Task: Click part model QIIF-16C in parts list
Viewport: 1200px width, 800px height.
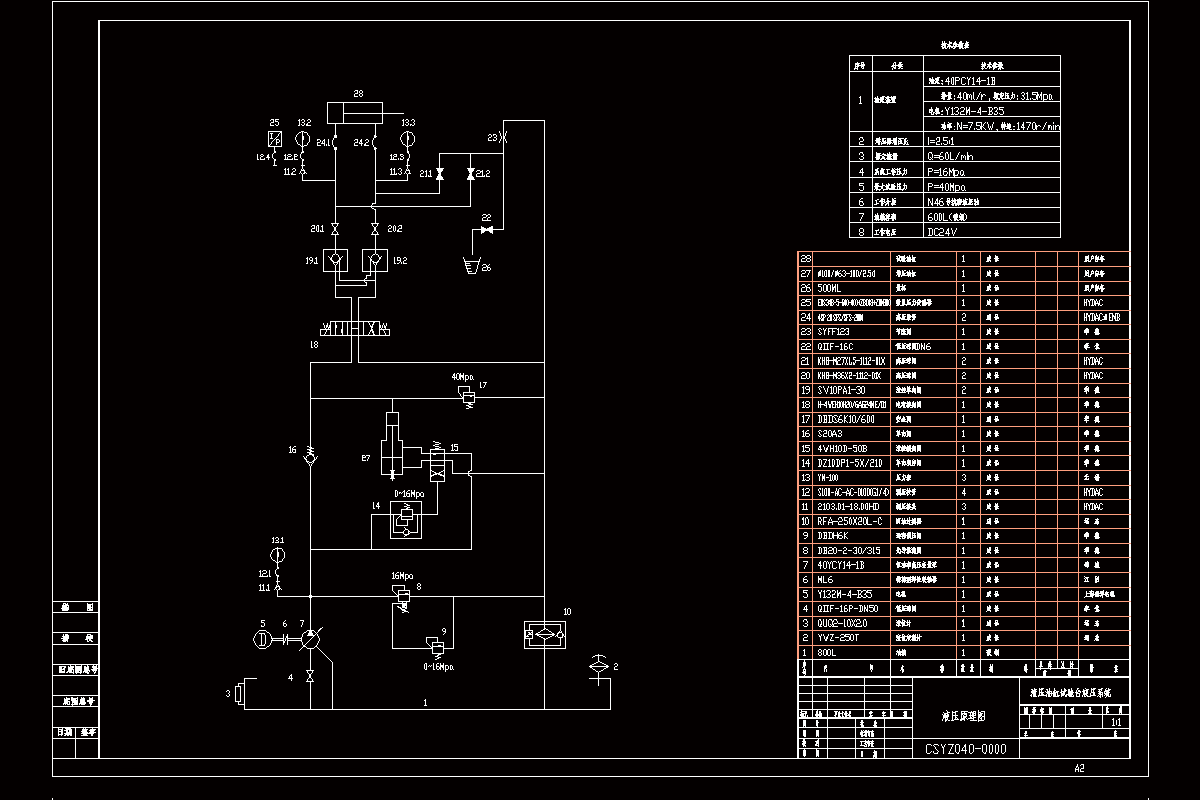Action: tap(836, 346)
